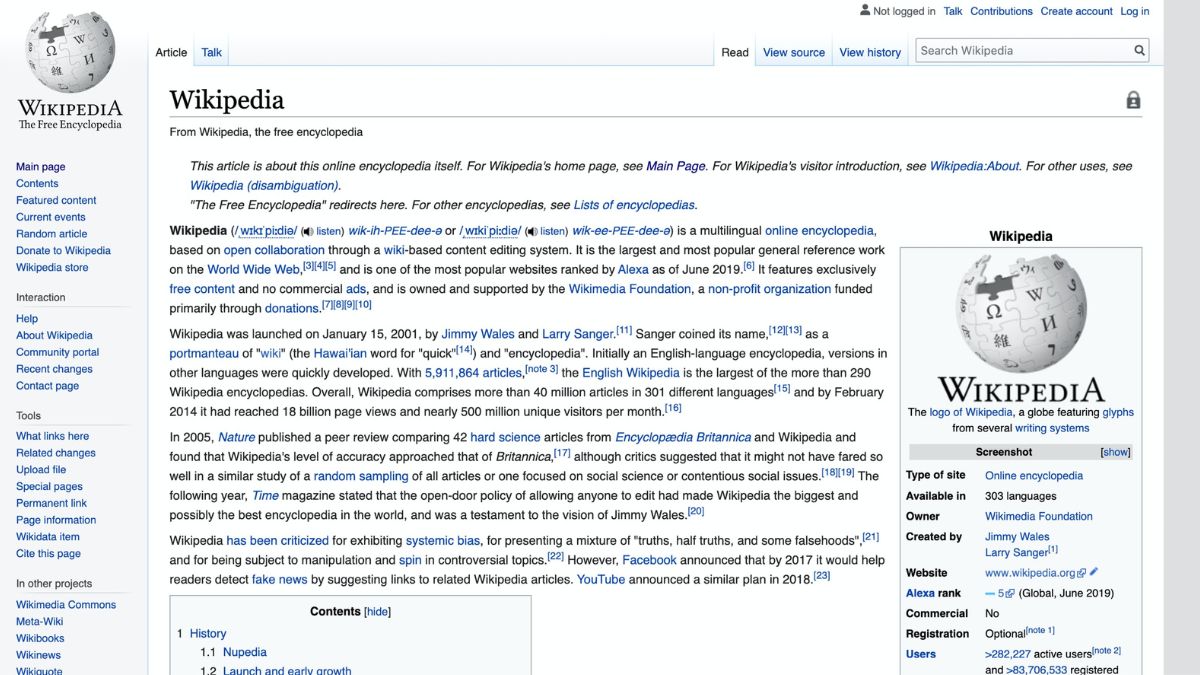The width and height of the screenshot is (1200, 675).
Task: Open Wikimedia Commons project link
Action: tap(66, 605)
